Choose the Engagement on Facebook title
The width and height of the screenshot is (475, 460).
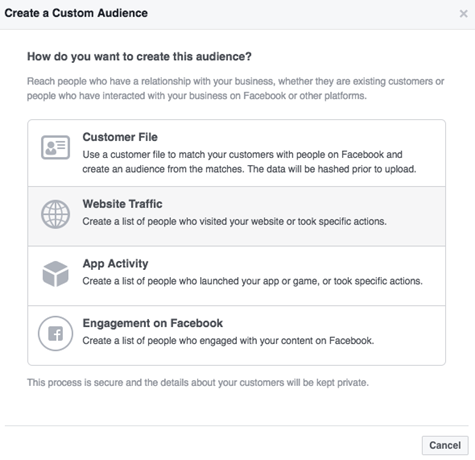coord(153,323)
